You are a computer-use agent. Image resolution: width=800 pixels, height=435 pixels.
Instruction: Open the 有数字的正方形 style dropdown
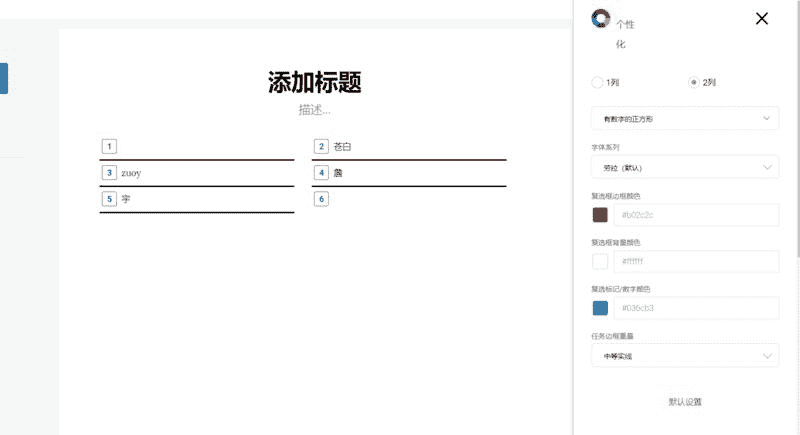coord(685,119)
